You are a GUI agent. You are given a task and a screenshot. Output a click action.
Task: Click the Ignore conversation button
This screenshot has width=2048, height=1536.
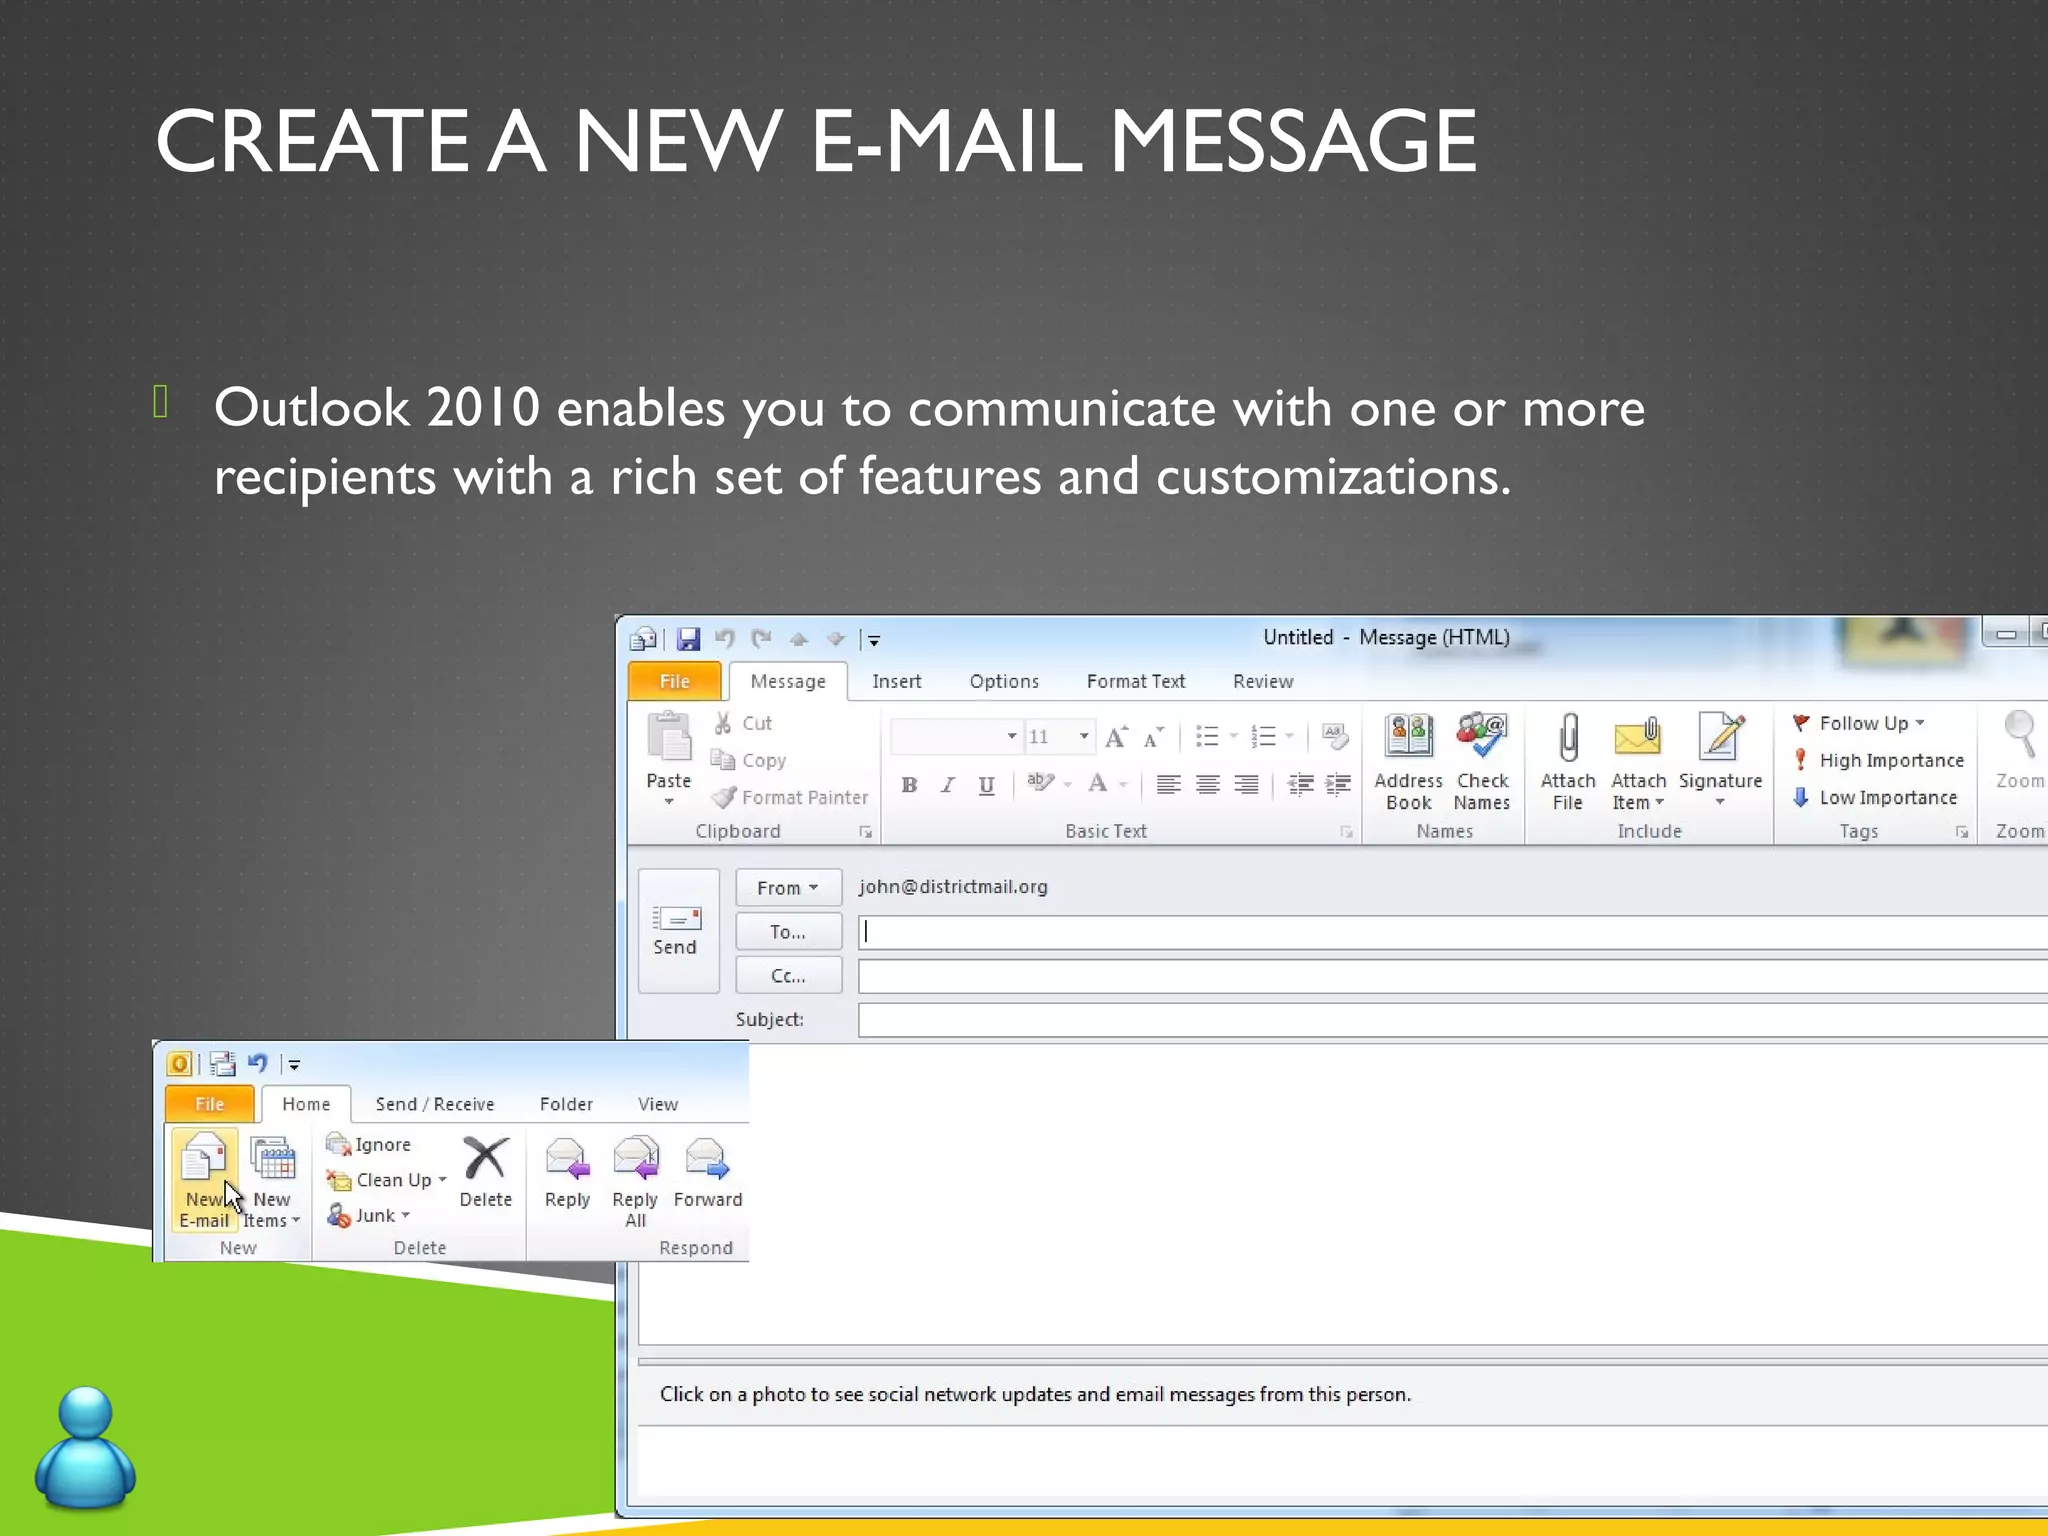(369, 1145)
